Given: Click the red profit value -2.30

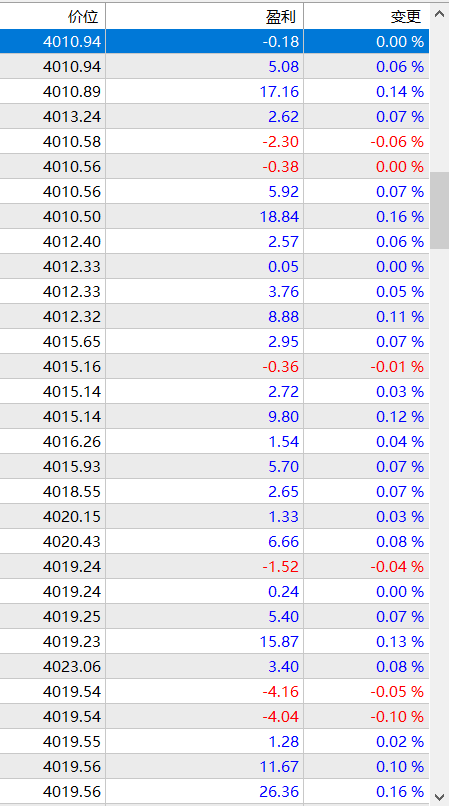Looking at the screenshot, I should tap(281, 142).
